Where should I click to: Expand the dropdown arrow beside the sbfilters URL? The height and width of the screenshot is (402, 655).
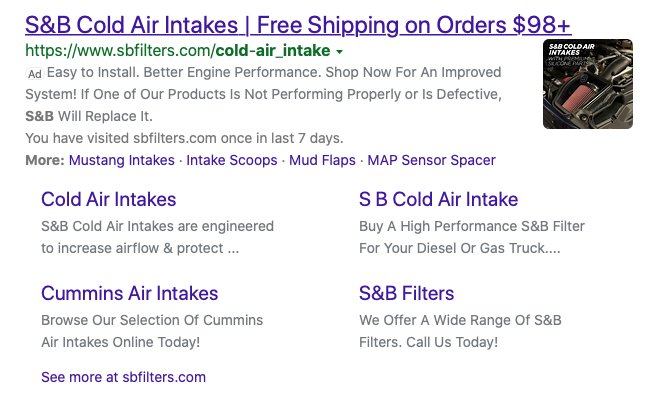pyautogui.click(x=340, y=52)
